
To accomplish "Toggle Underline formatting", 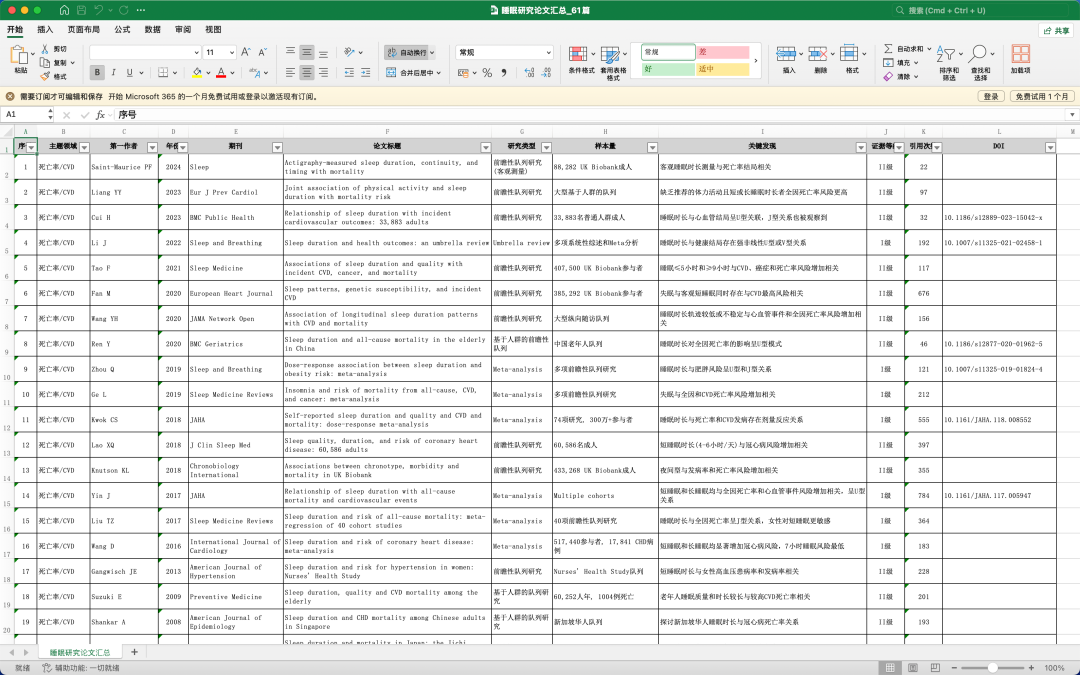I will [x=129, y=72].
